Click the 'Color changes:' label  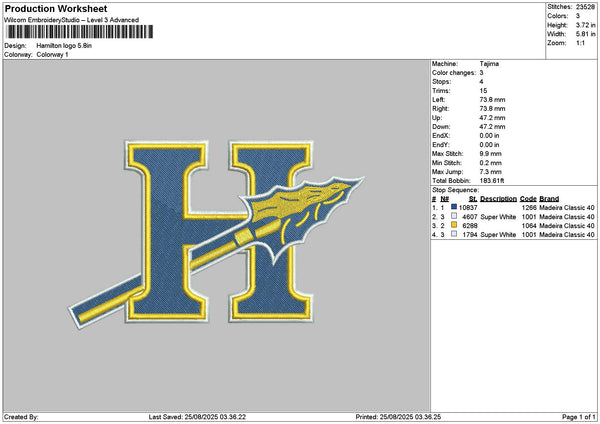coord(454,73)
